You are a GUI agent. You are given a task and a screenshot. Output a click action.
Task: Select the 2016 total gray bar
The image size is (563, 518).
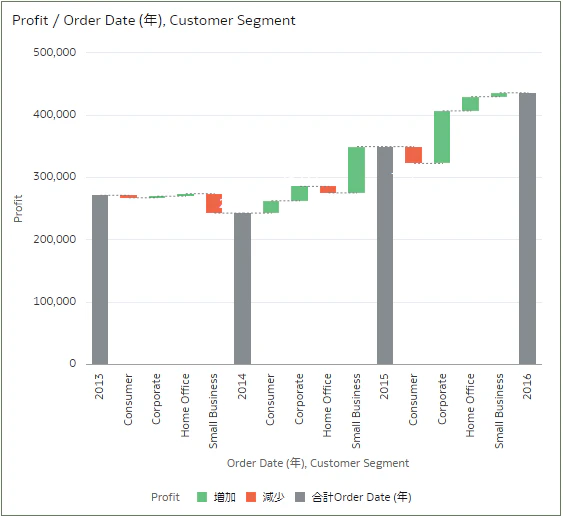[x=527, y=229]
